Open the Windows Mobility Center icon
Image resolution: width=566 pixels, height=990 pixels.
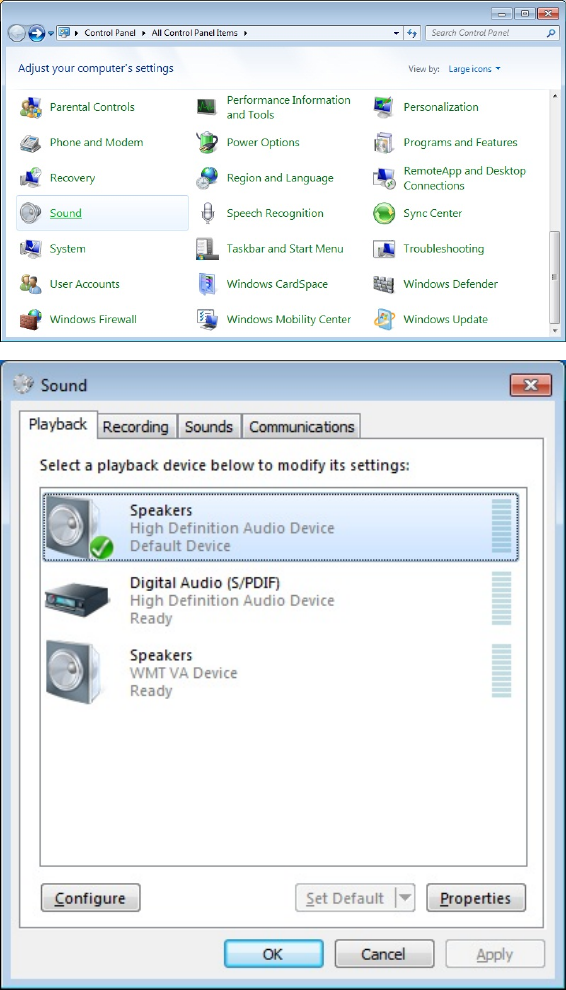207,319
